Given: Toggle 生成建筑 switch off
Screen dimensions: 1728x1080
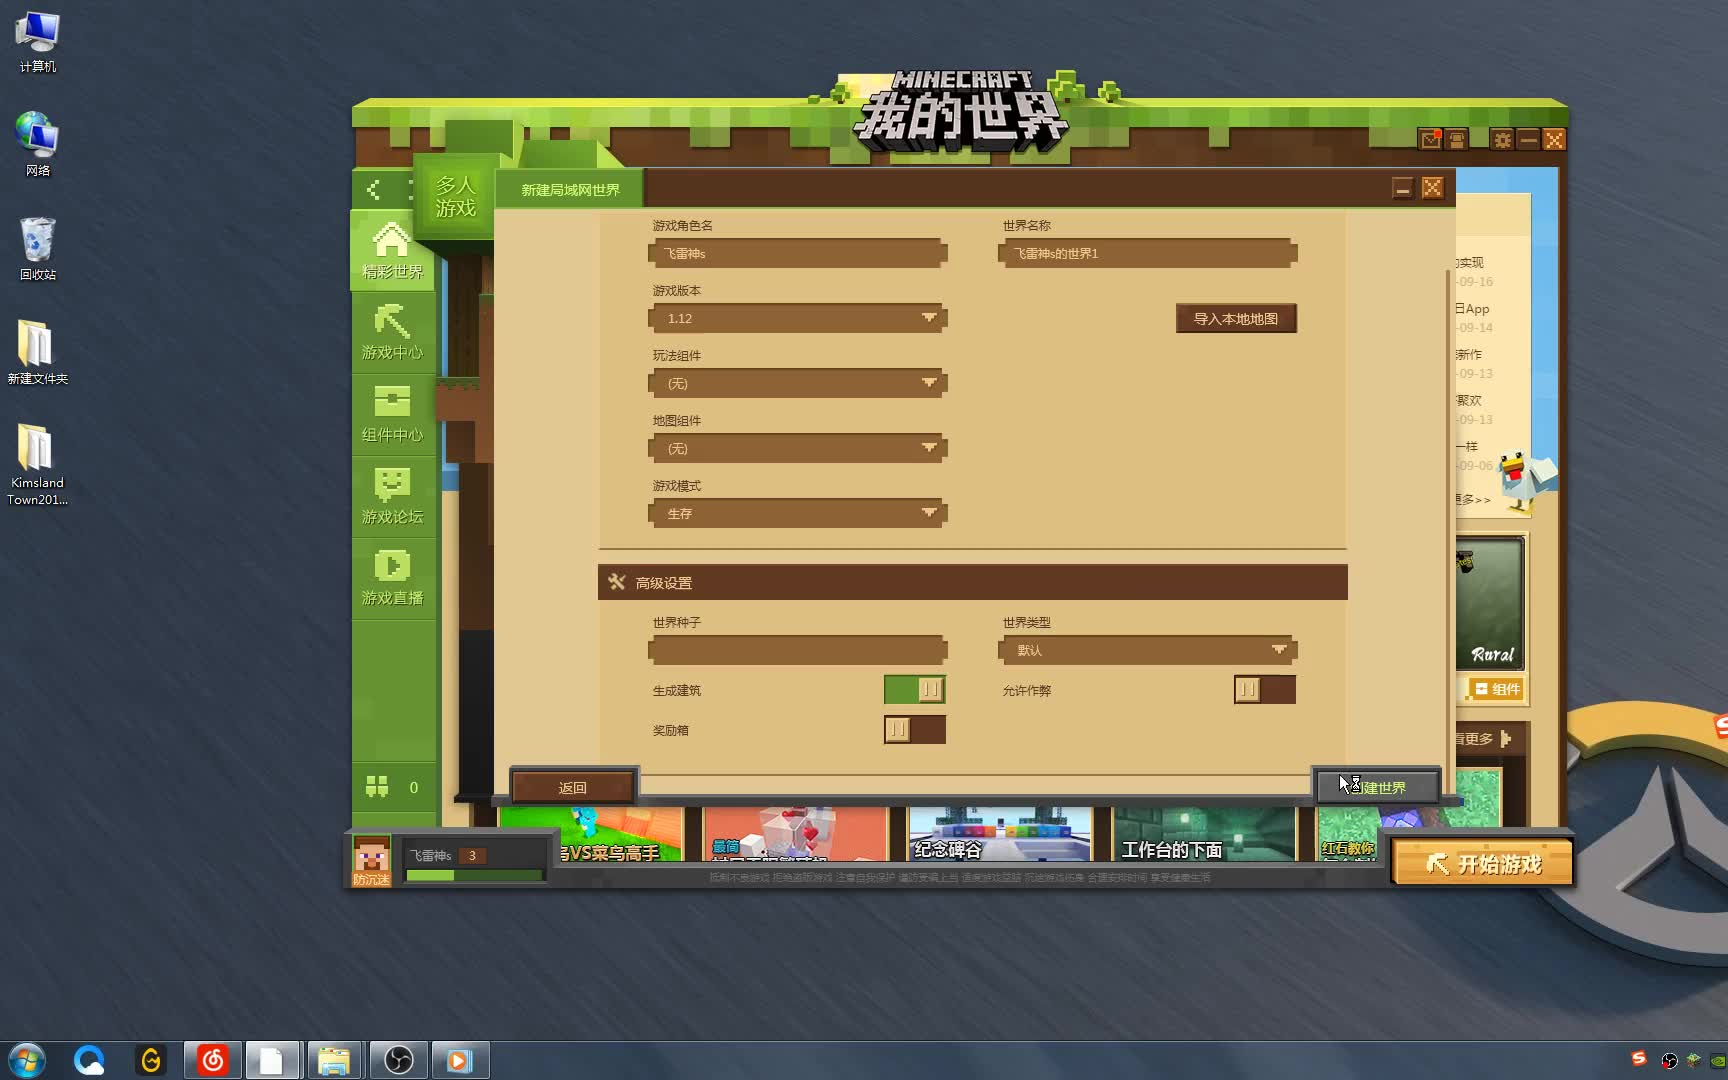Looking at the screenshot, I should (x=914, y=689).
